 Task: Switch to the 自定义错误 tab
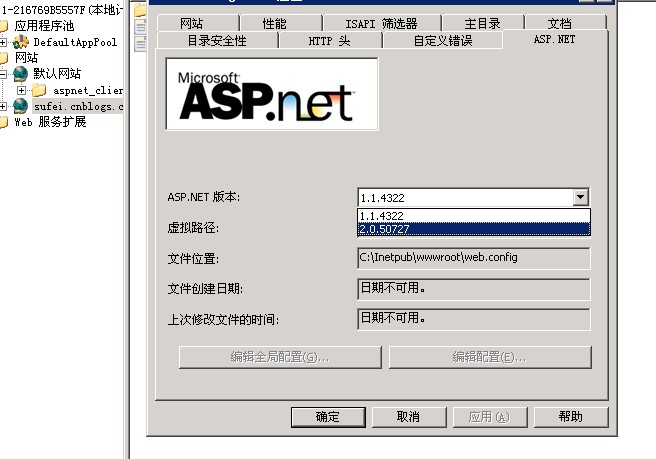point(443,41)
